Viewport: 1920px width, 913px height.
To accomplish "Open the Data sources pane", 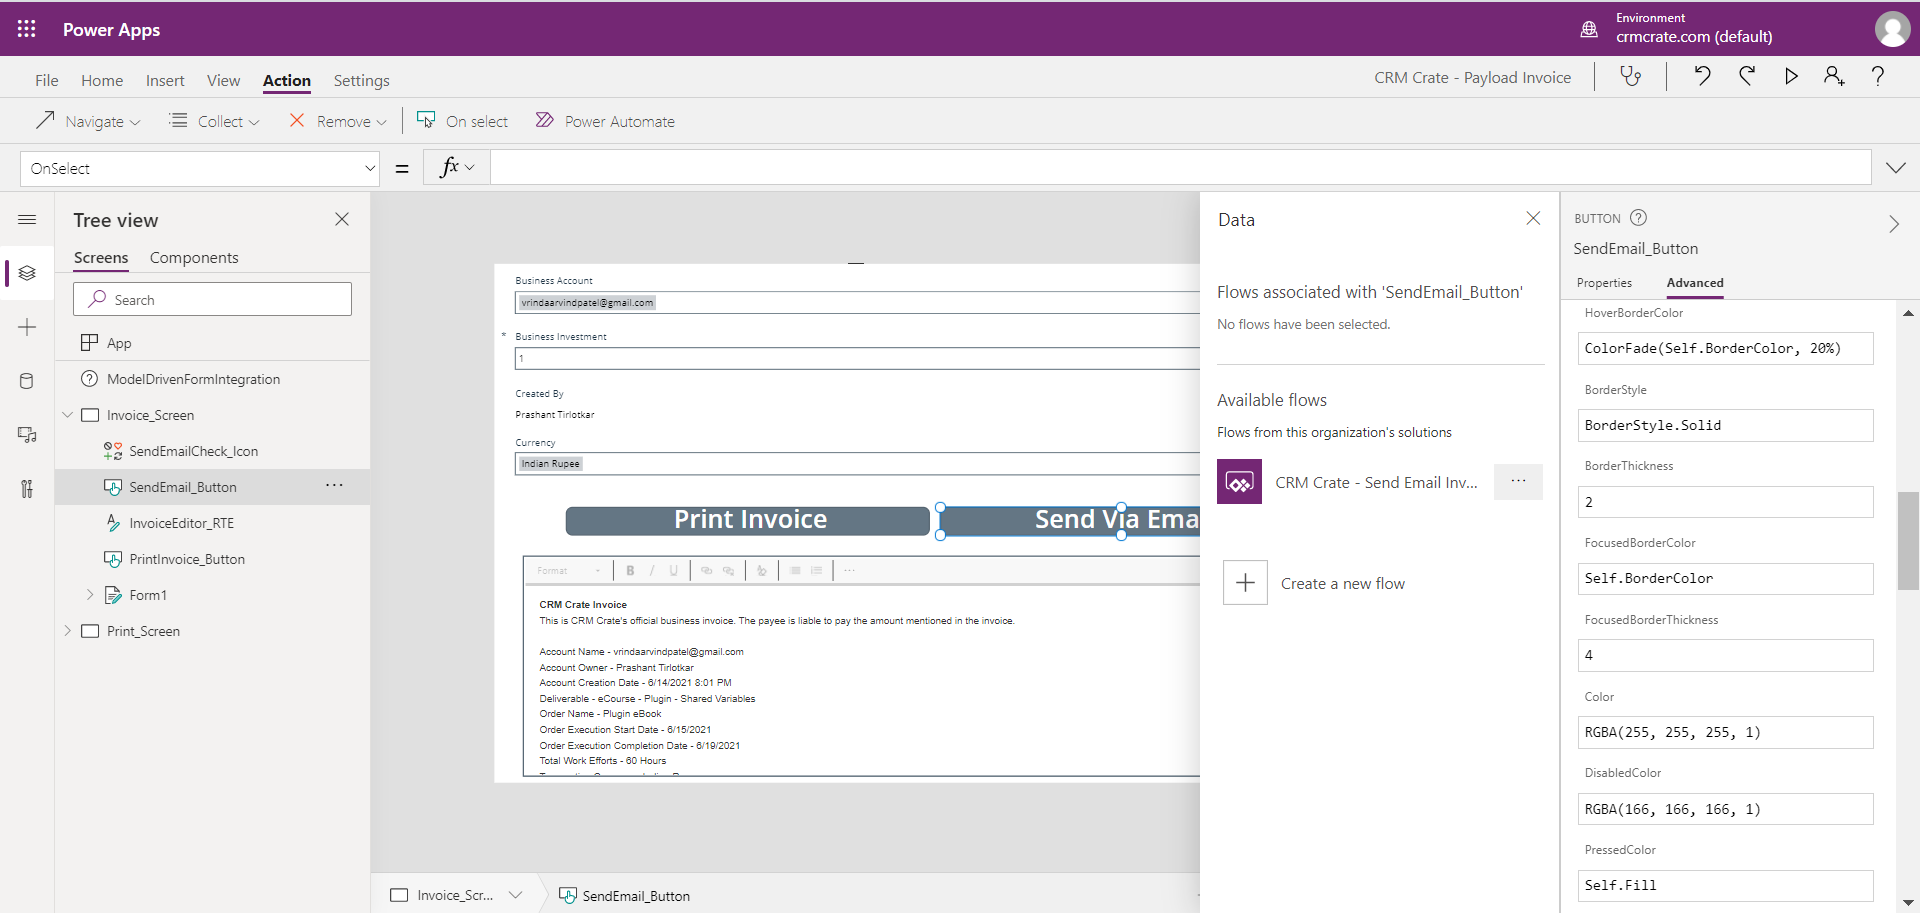I will point(27,380).
